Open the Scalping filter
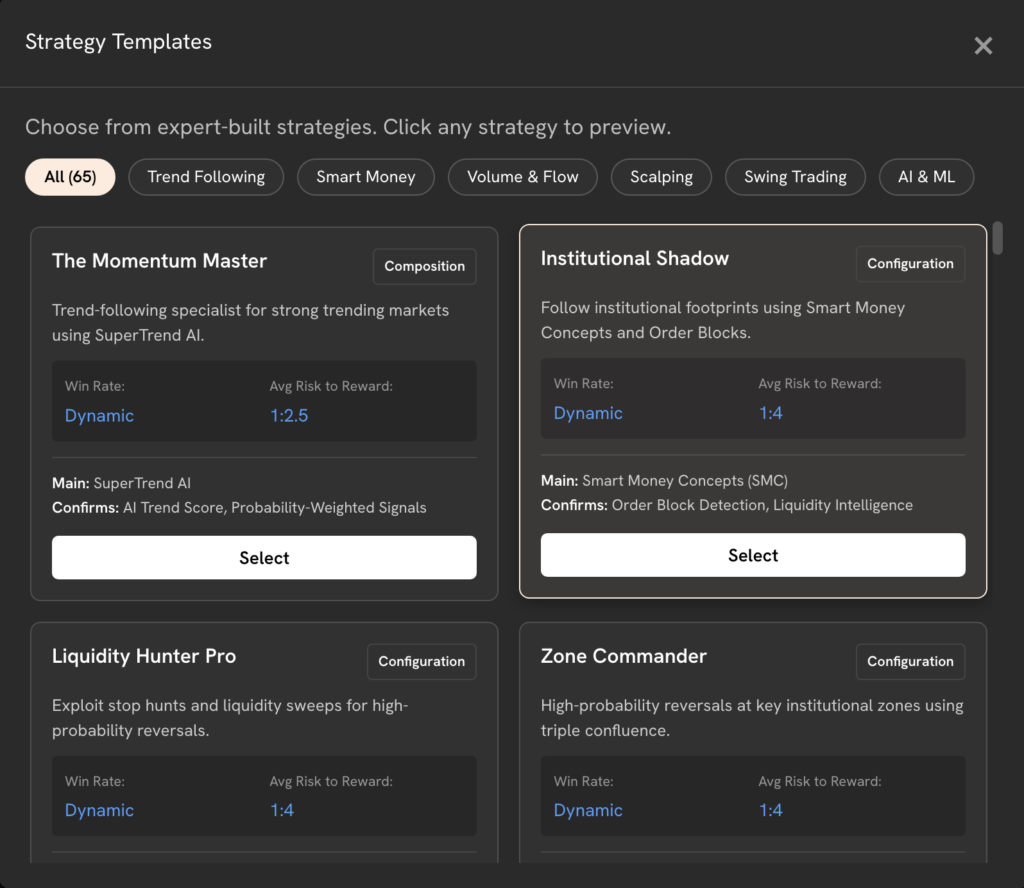Viewport: 1024px width, 888px height. pos(661,177)
